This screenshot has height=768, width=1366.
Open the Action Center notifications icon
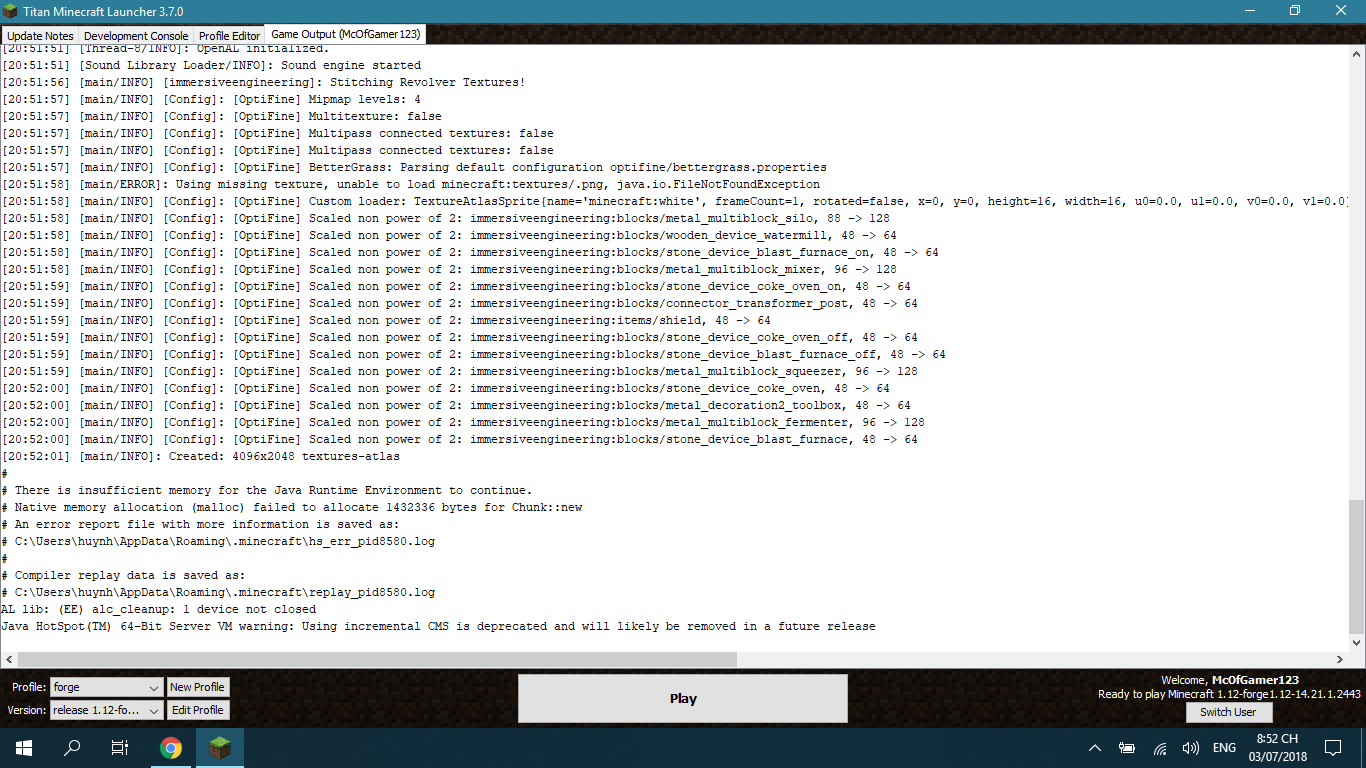click(1332, 748)
